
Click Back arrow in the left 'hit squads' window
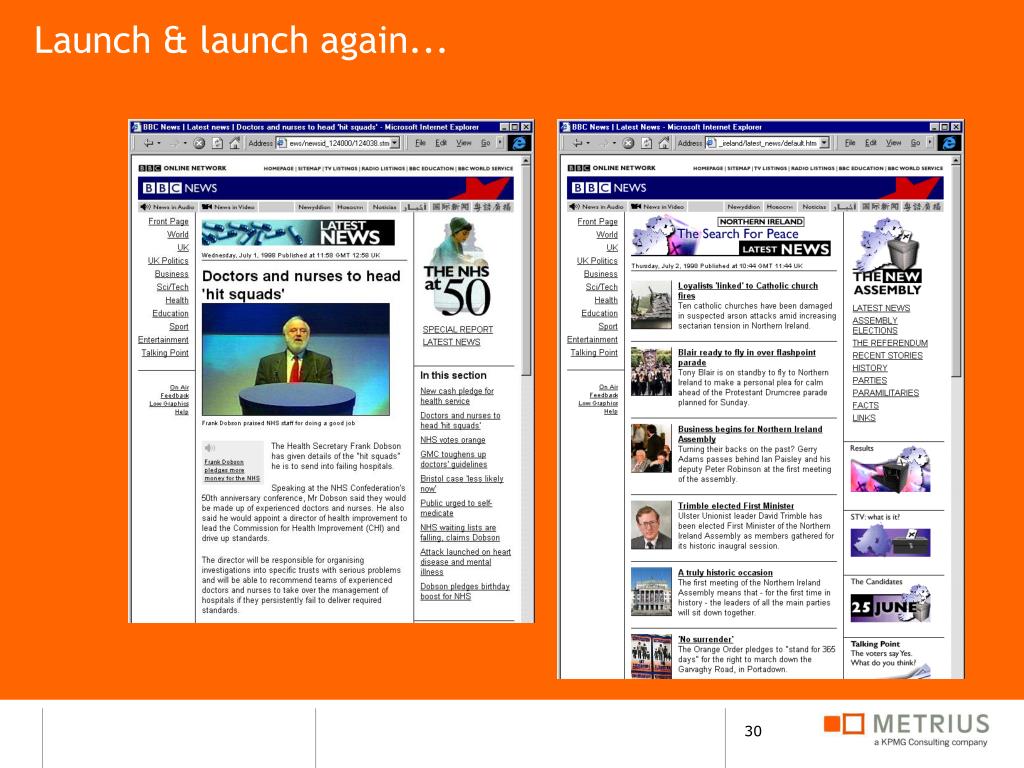pyautogui.click(x=148, y=143)
